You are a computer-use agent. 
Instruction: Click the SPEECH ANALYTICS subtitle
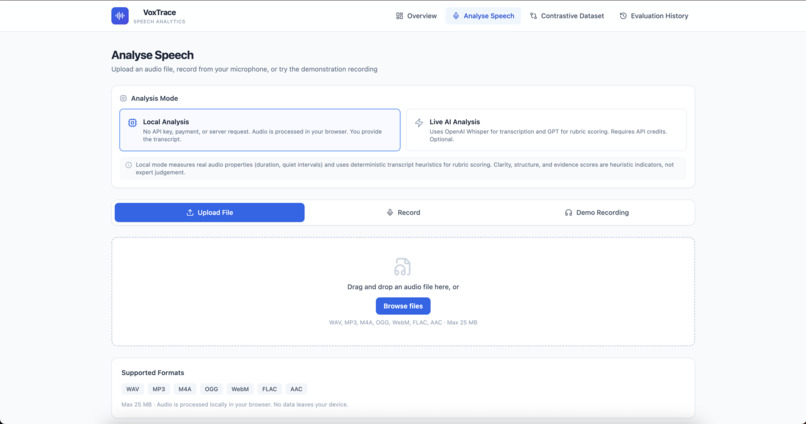coord(159,22)
